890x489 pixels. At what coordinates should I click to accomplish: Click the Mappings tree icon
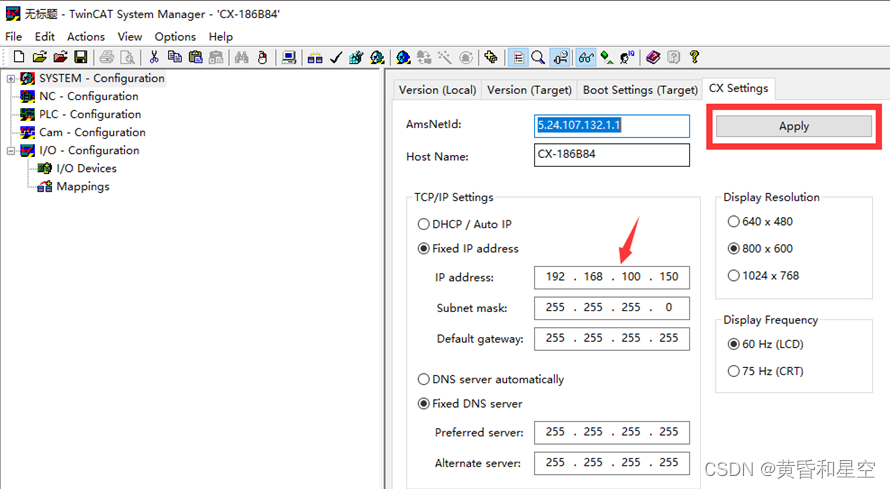point(45,187)
